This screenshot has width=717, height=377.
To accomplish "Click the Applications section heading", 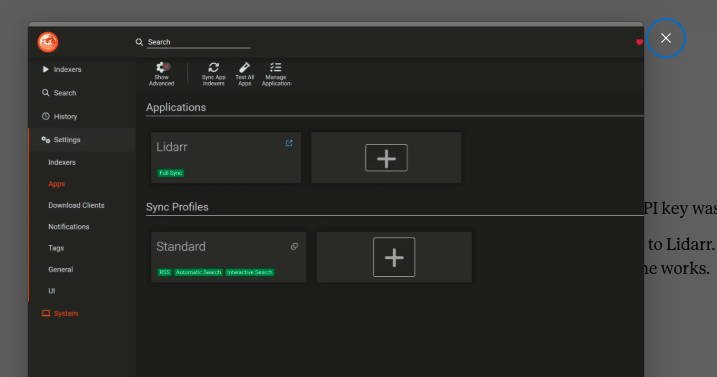I will click(x=176, y=108).
